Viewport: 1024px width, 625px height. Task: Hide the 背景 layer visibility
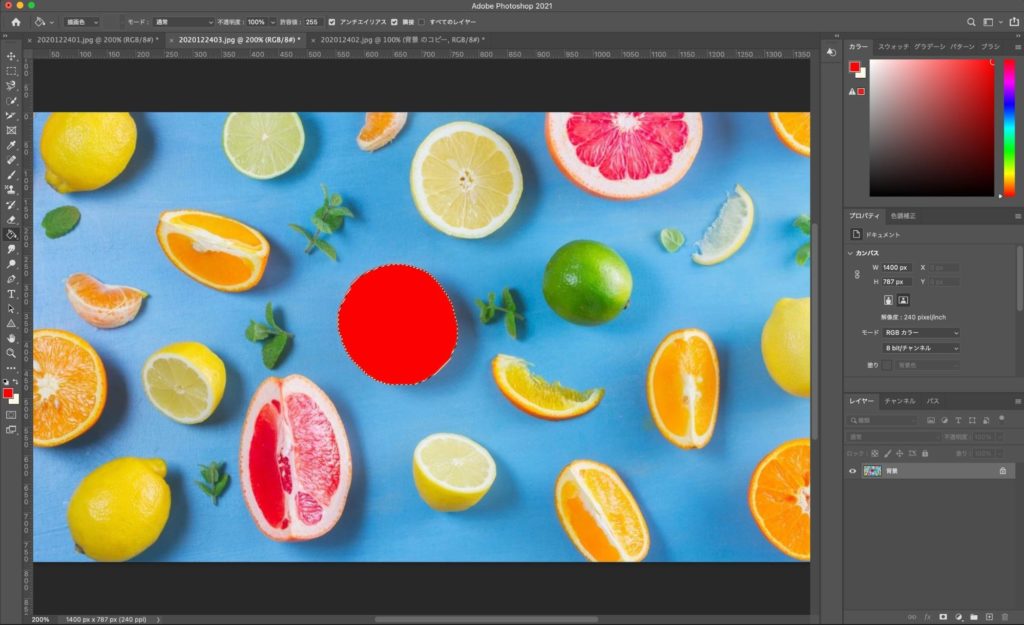point(852,469)
